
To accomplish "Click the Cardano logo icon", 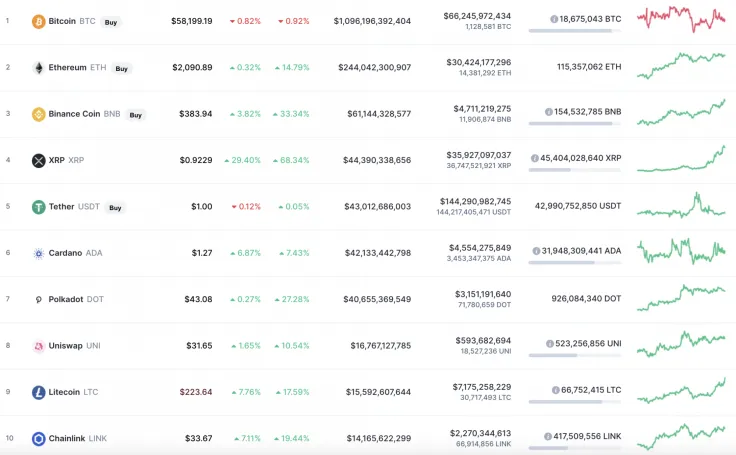I will pyautogui.click(x=39, y=253).
